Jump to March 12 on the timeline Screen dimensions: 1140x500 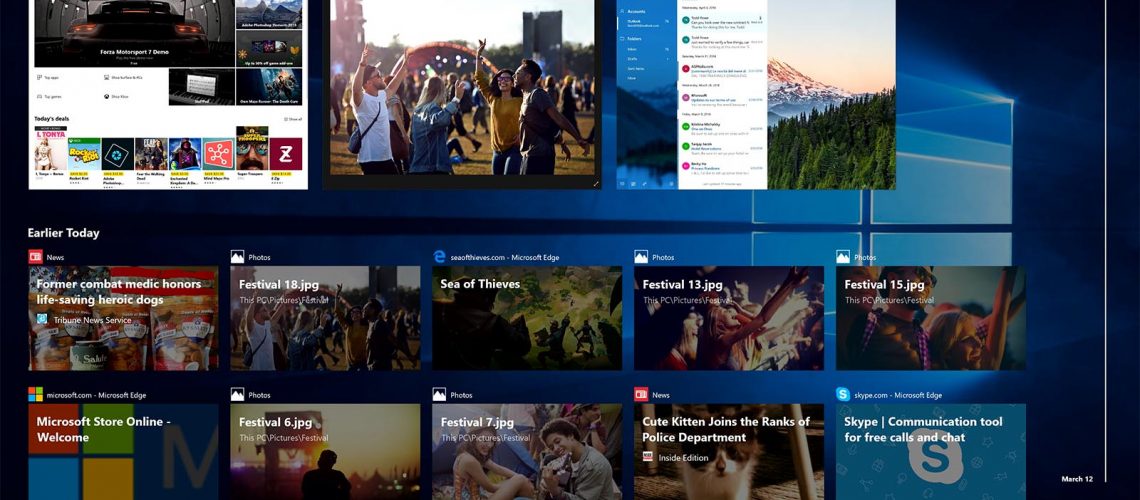1077,479
